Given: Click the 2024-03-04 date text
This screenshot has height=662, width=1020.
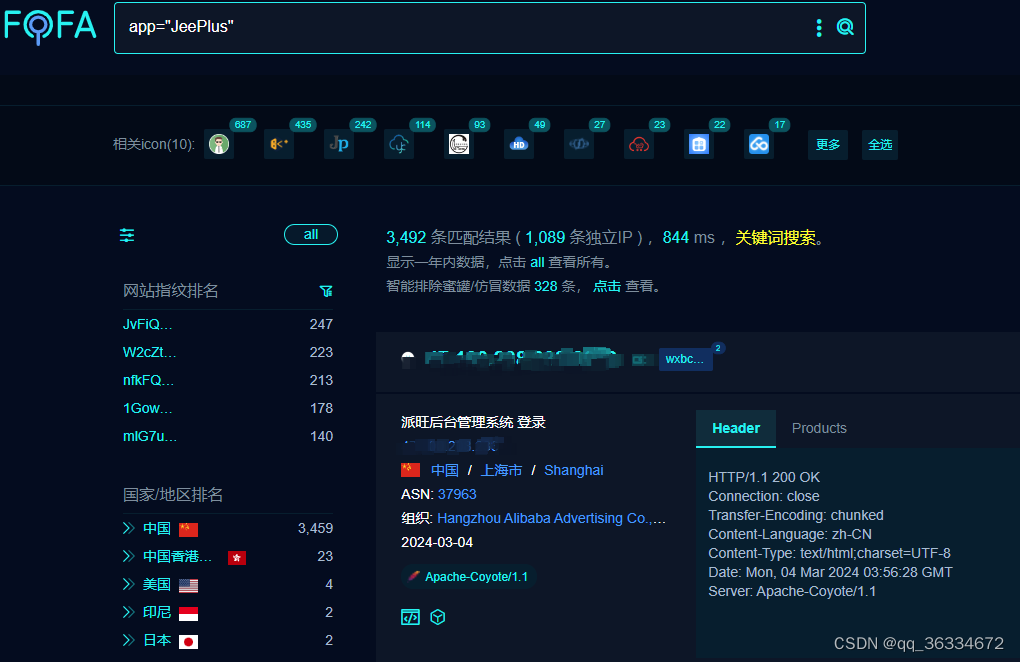Looking at the screenshot, I should 437,542.
